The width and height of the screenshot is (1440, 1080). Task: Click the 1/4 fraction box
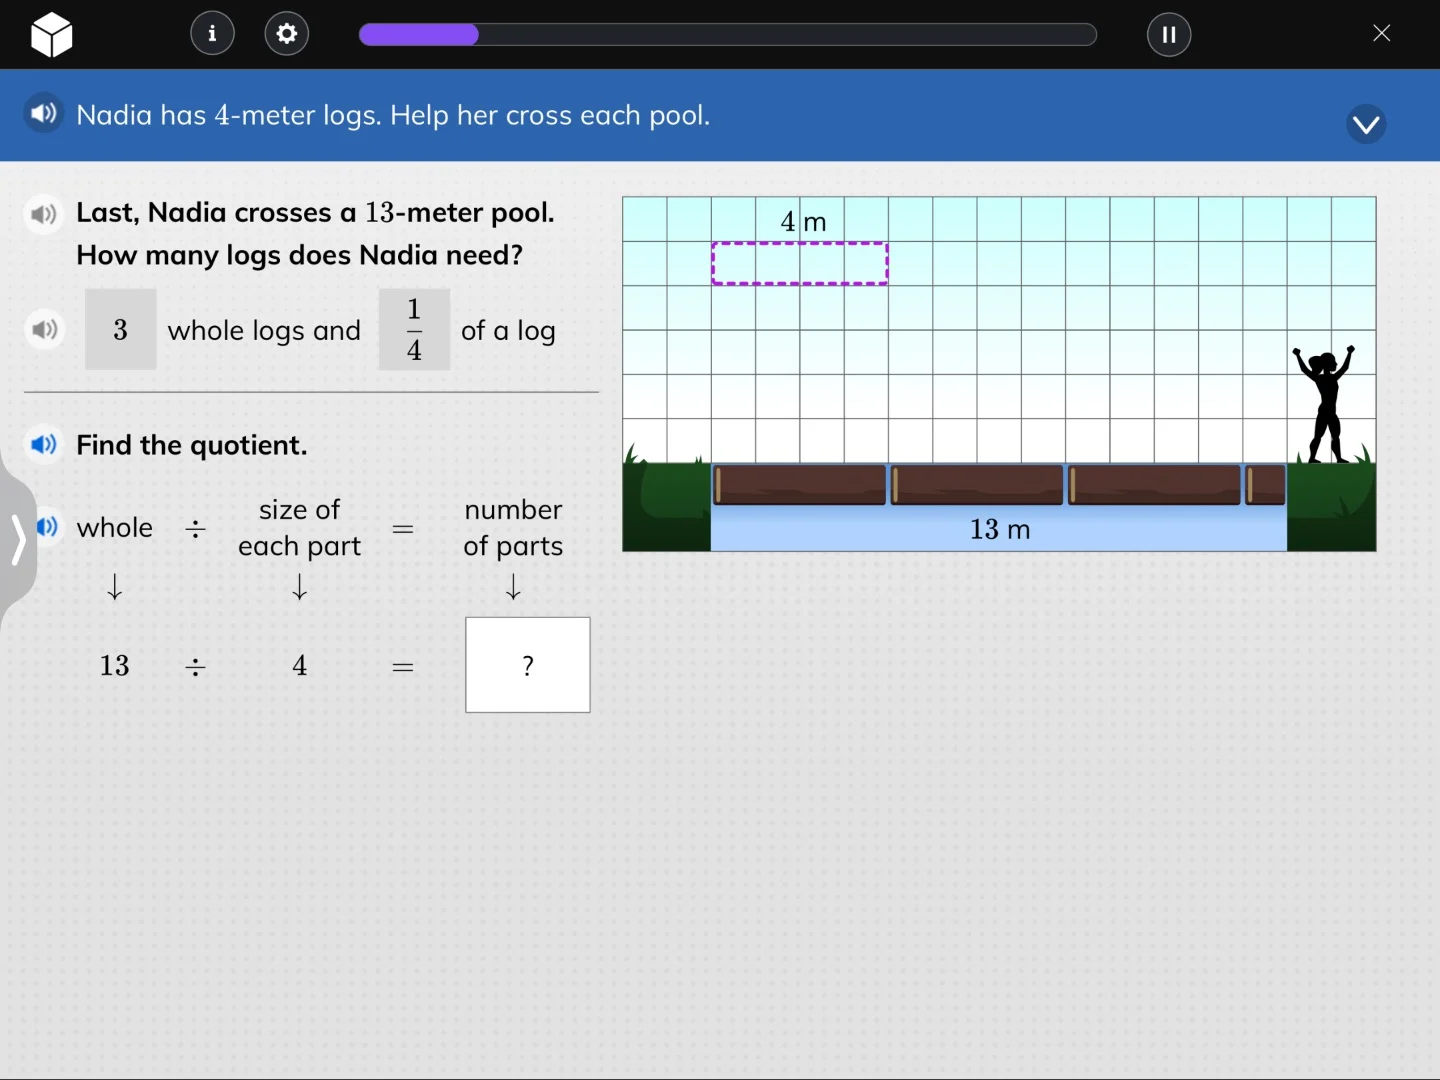413,330
